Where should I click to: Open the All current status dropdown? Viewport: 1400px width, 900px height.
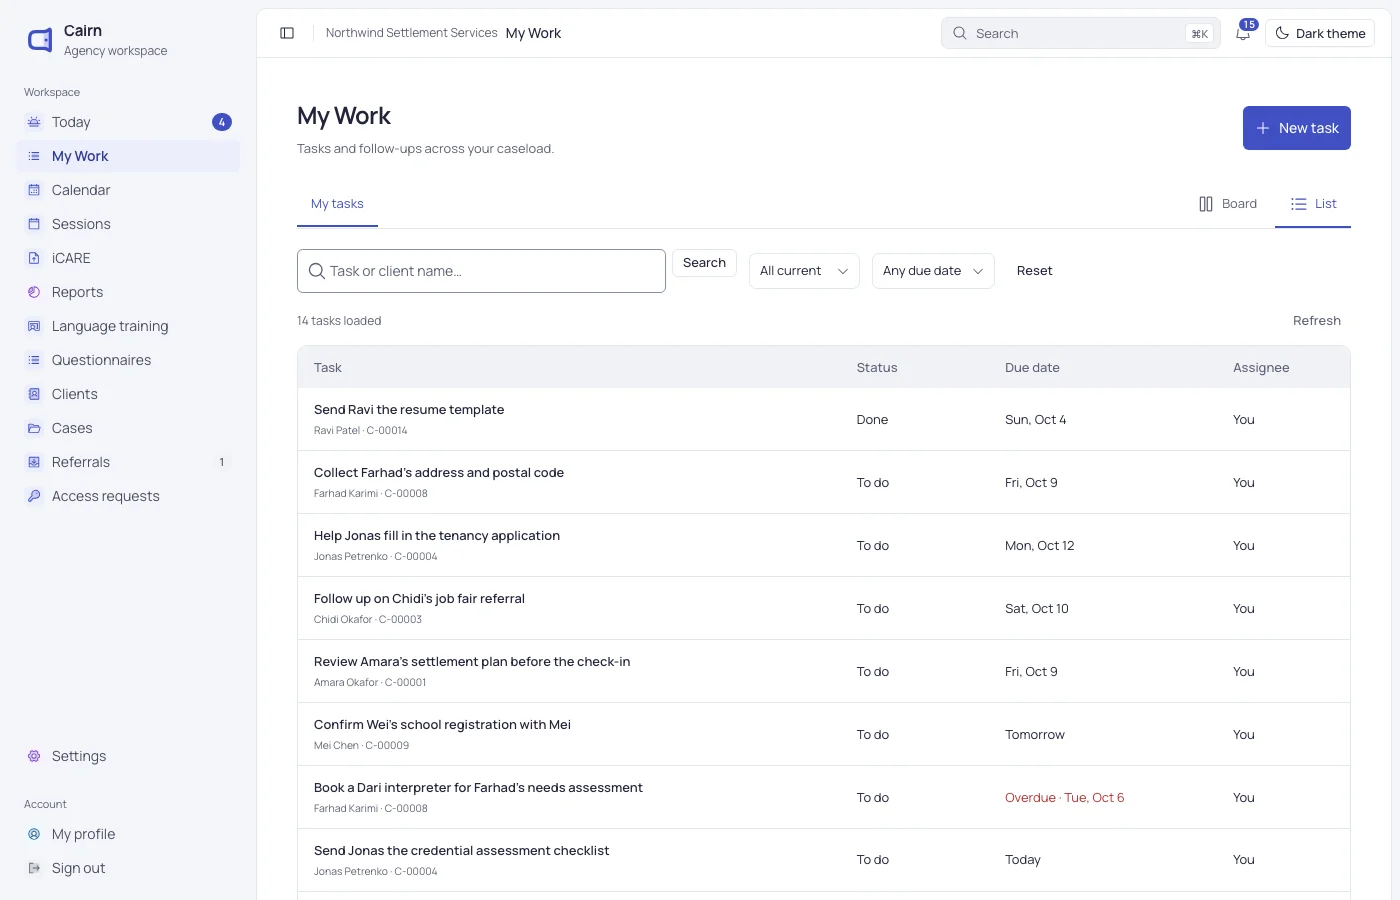click(804, 271)
